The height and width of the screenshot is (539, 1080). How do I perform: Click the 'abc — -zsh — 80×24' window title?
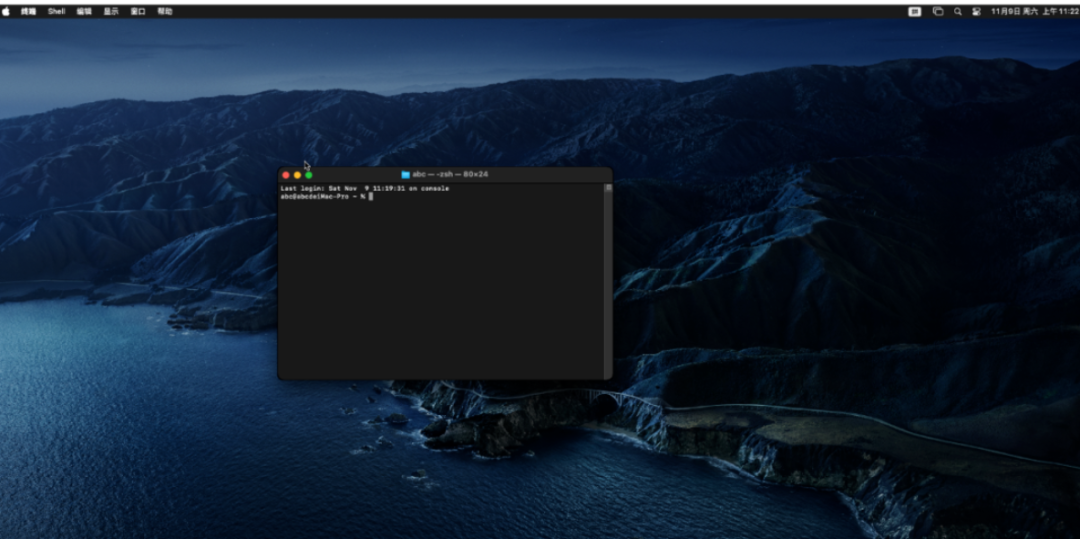tap(450, 175)
